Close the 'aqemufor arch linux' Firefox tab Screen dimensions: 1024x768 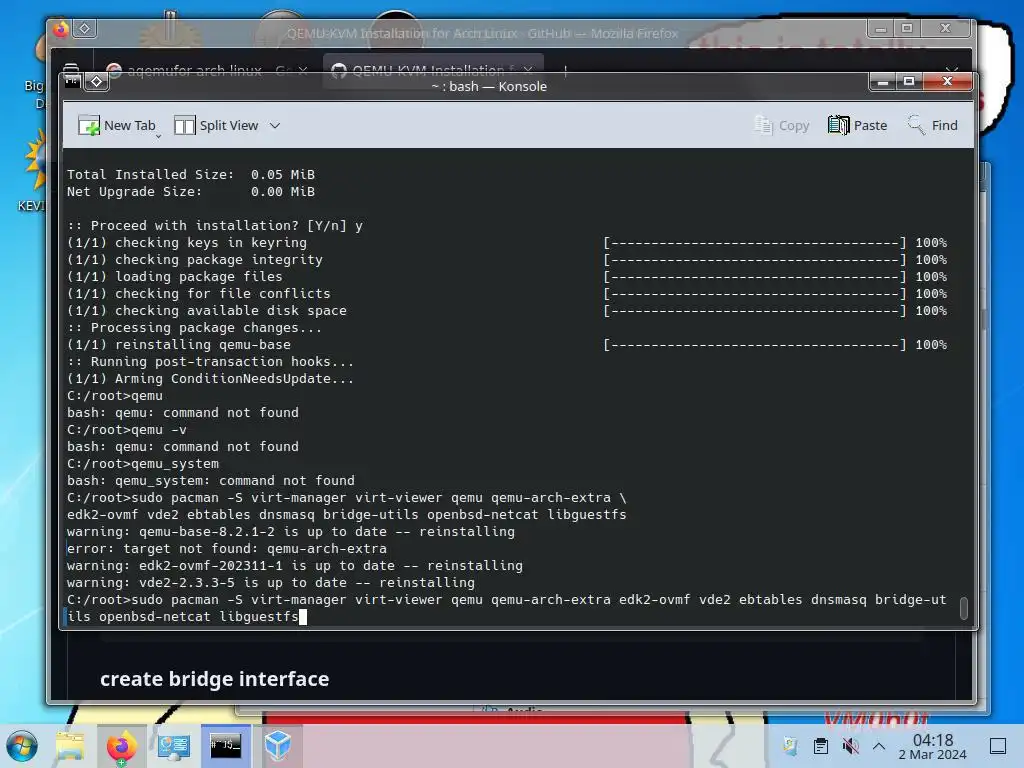(302, 71)
